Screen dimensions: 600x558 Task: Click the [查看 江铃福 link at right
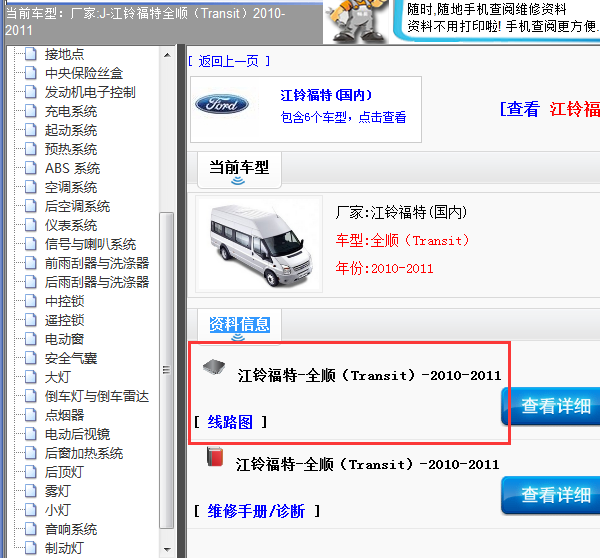(550, 109)
